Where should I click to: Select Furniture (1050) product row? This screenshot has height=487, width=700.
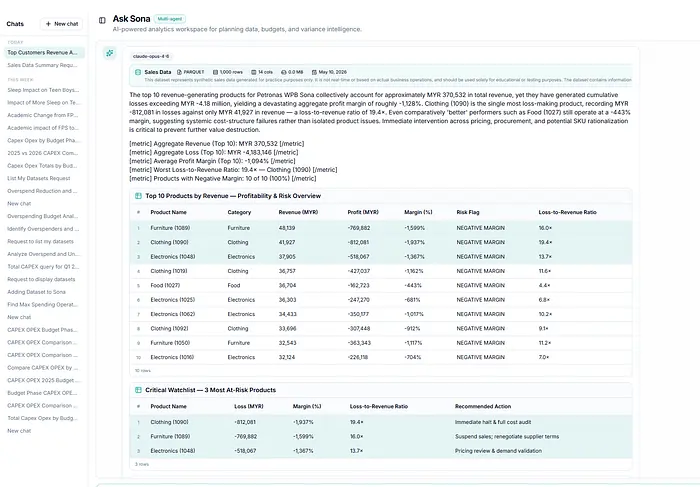point(381,343)
